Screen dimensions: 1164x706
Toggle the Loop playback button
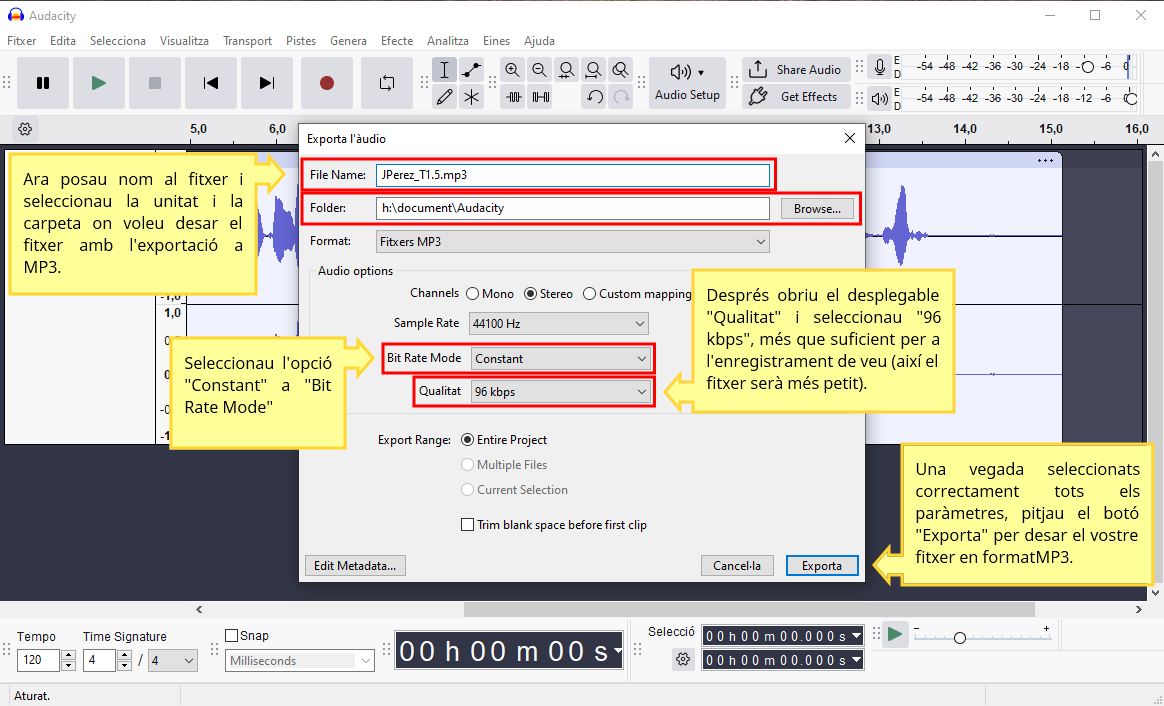coord(387,83)
